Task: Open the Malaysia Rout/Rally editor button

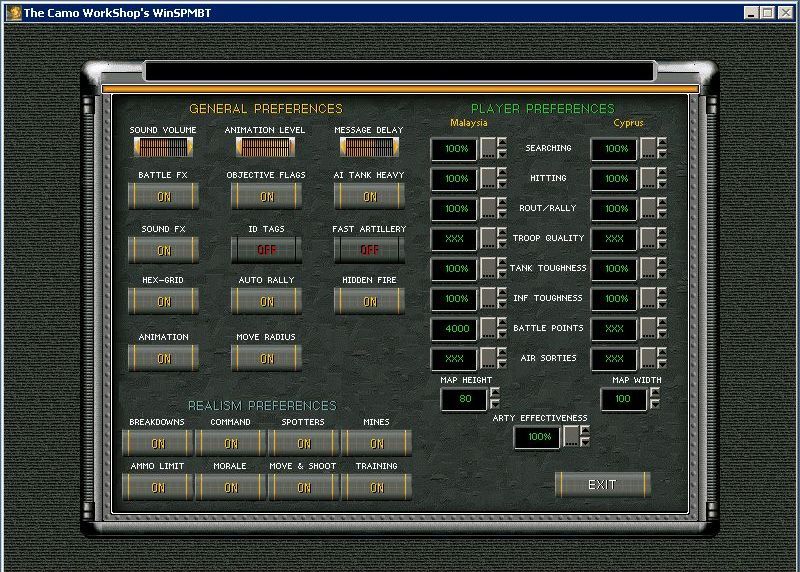Action: (x=488, y=209)
